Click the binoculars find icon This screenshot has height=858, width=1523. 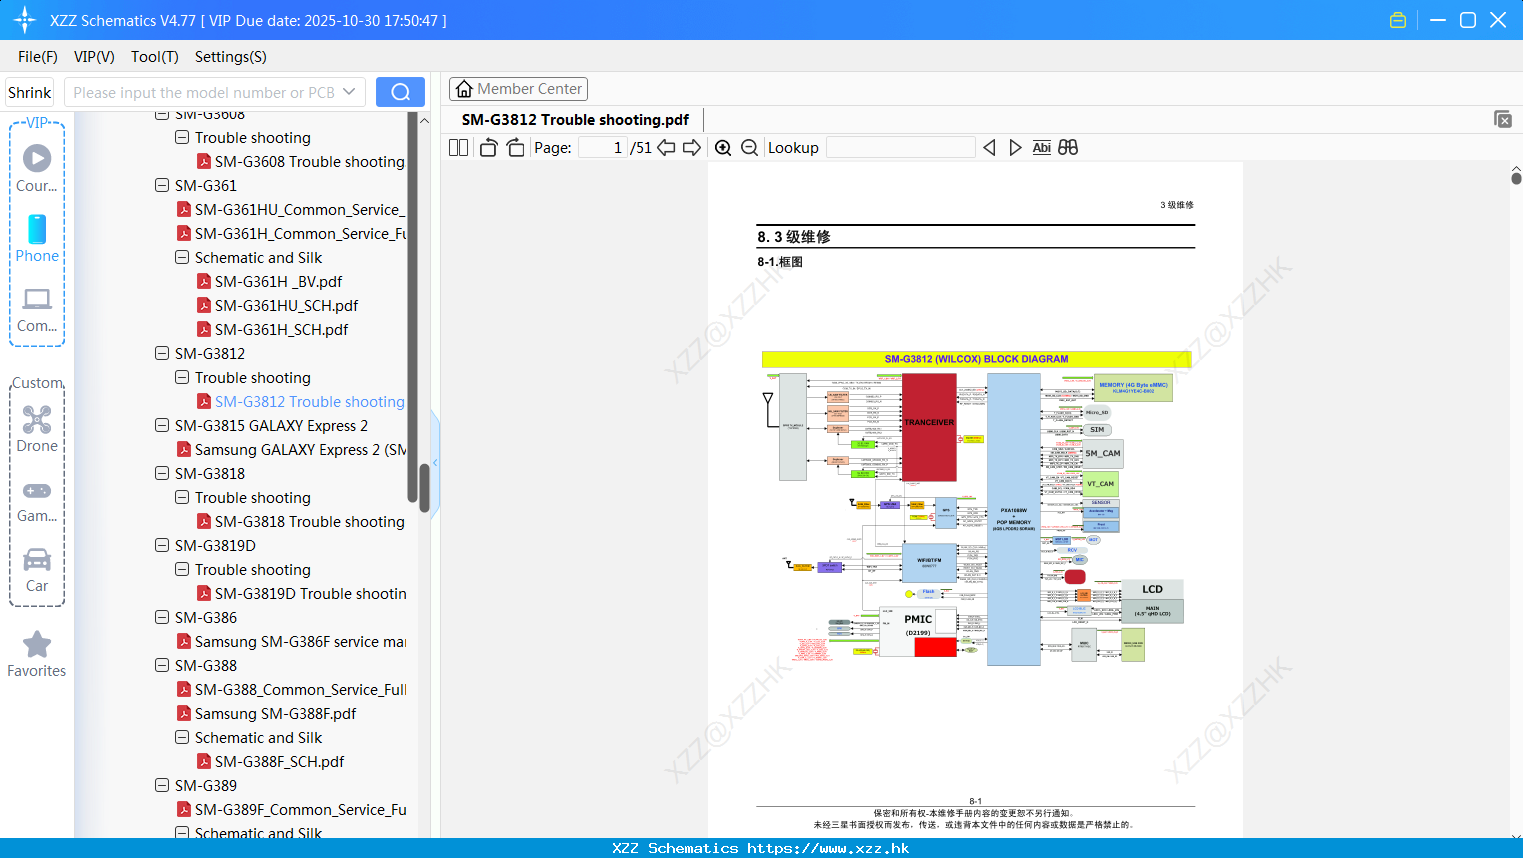pyautogui.click(x=1068, y=148)
